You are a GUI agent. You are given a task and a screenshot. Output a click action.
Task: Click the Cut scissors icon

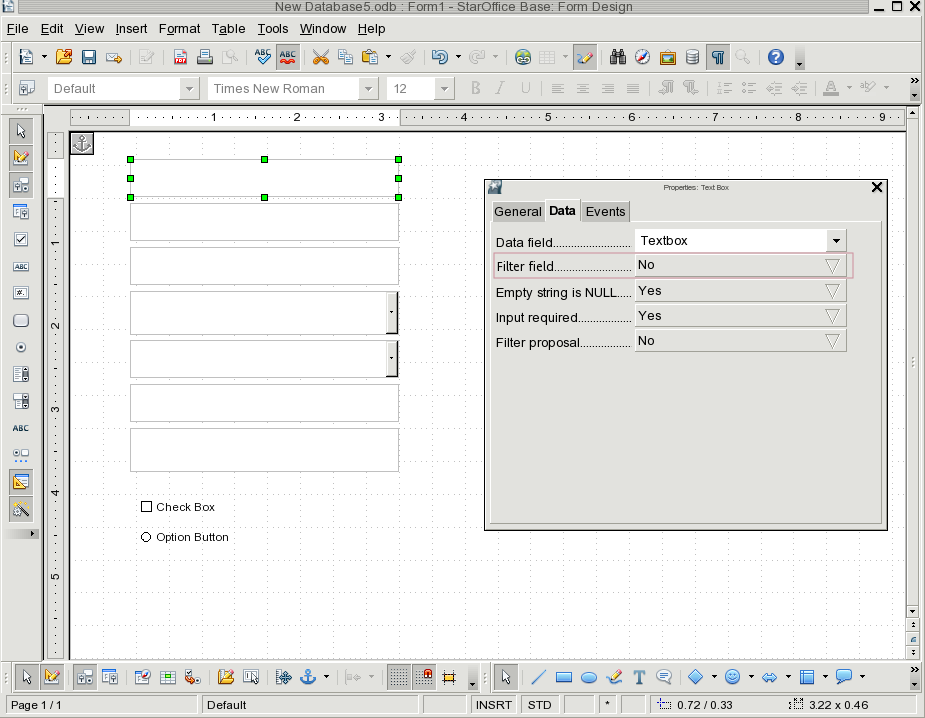[x=321, y=58]
